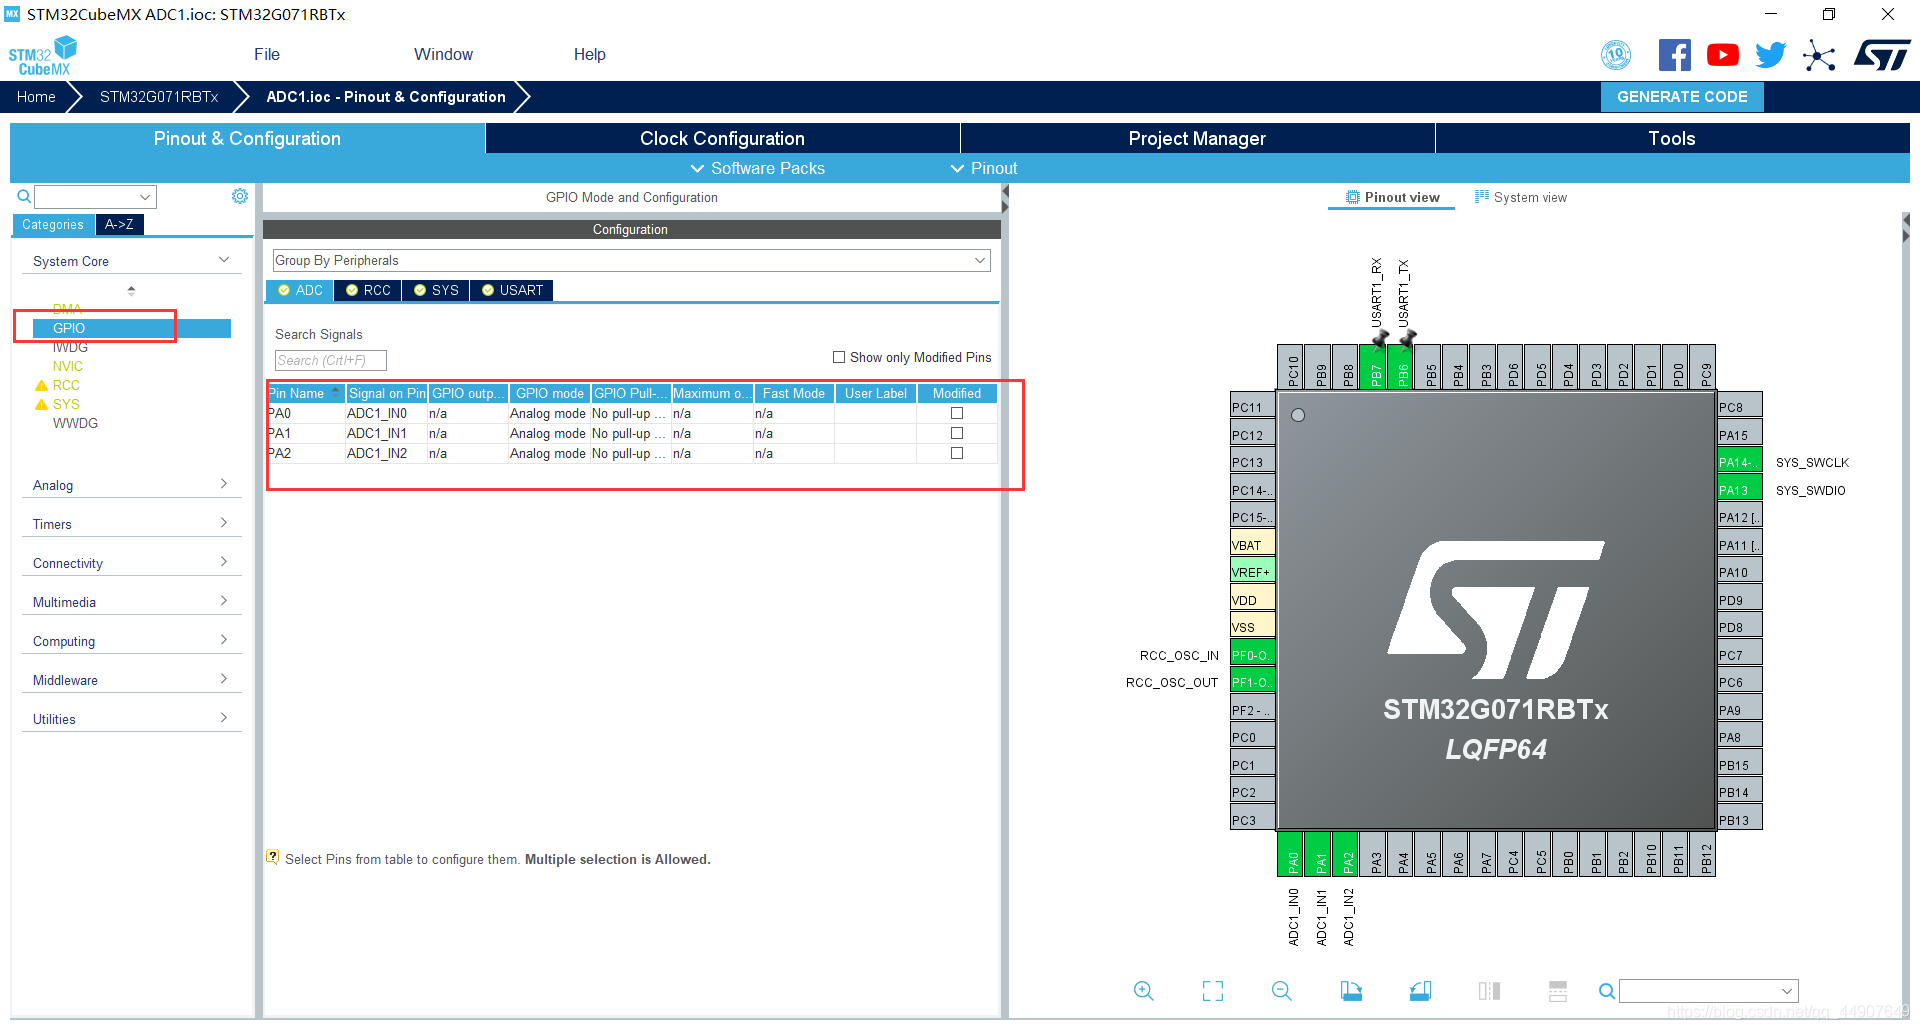
Task: Switch to the A->Z list tab
Action: point(120,224)
